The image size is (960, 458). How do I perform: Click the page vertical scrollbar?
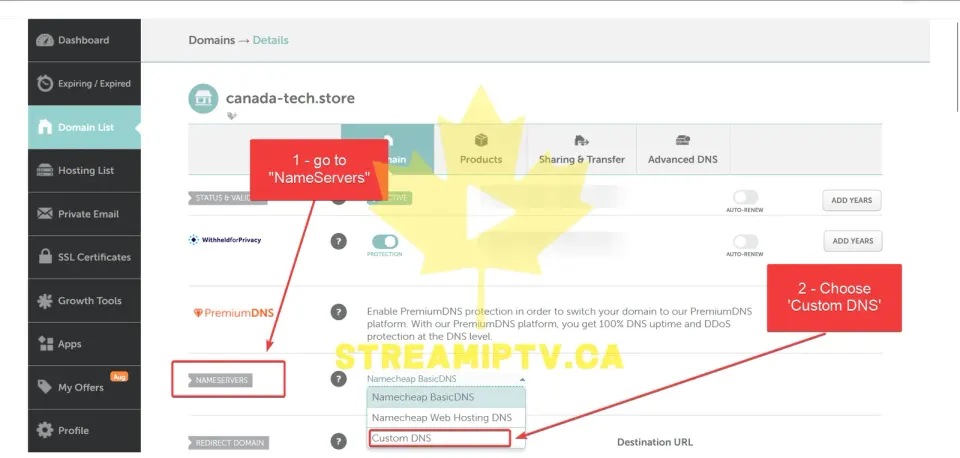956,65
